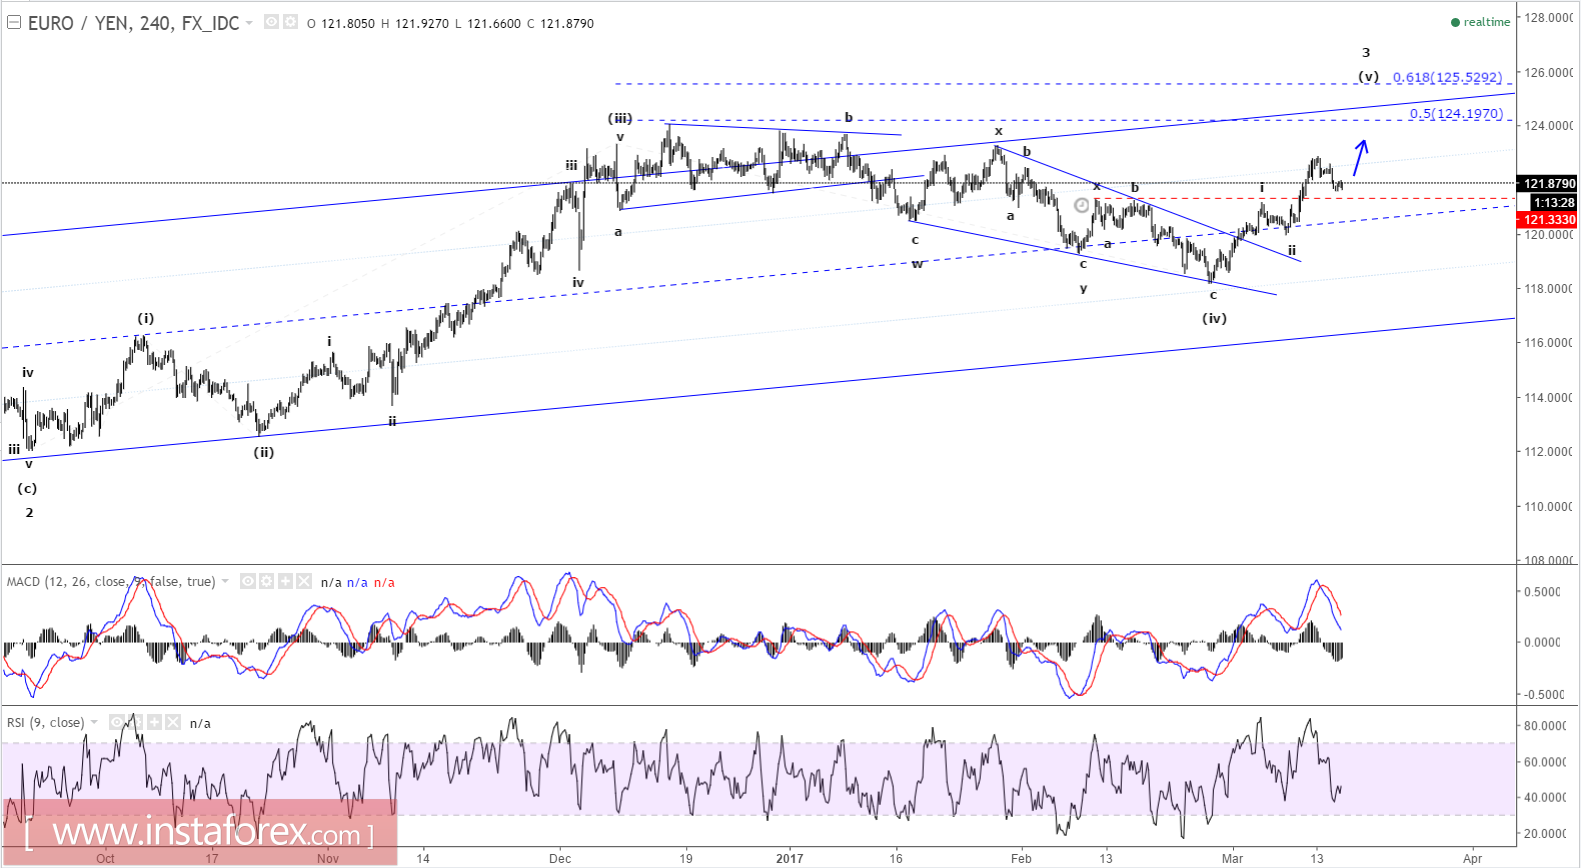Viewport: 1581px width, 868px height.
Task: Click the RSI plus icon
Action: click(154, 722)
